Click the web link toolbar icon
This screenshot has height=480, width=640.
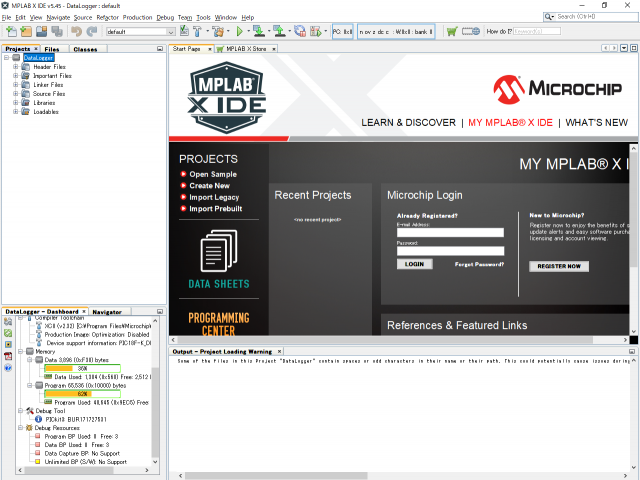tap(471, 31)
